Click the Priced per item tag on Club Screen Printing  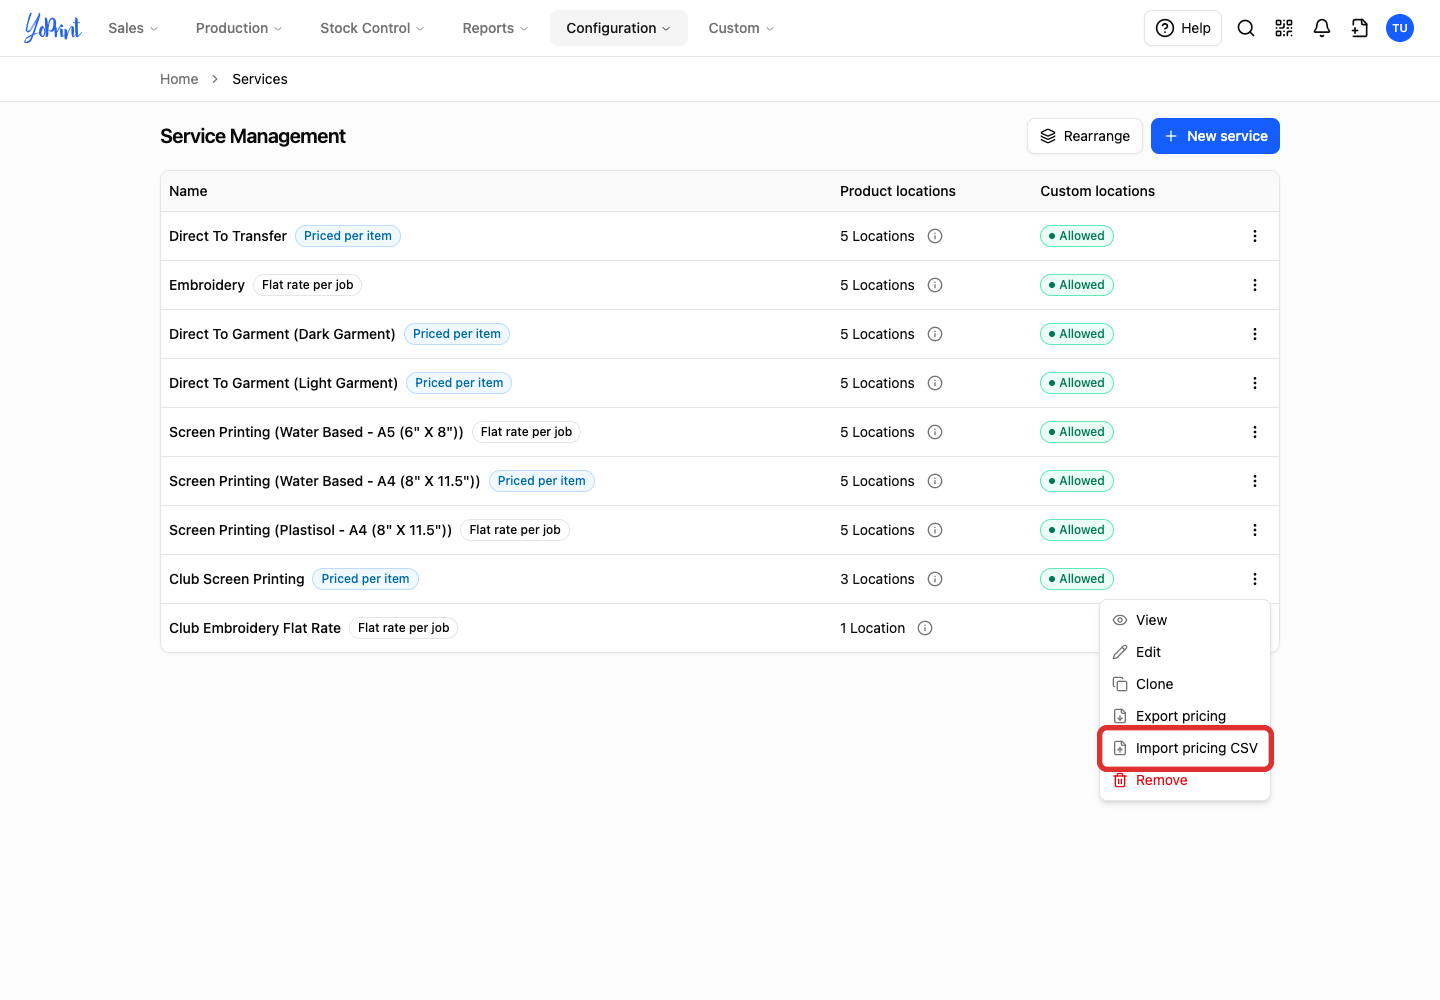(366, 579)
